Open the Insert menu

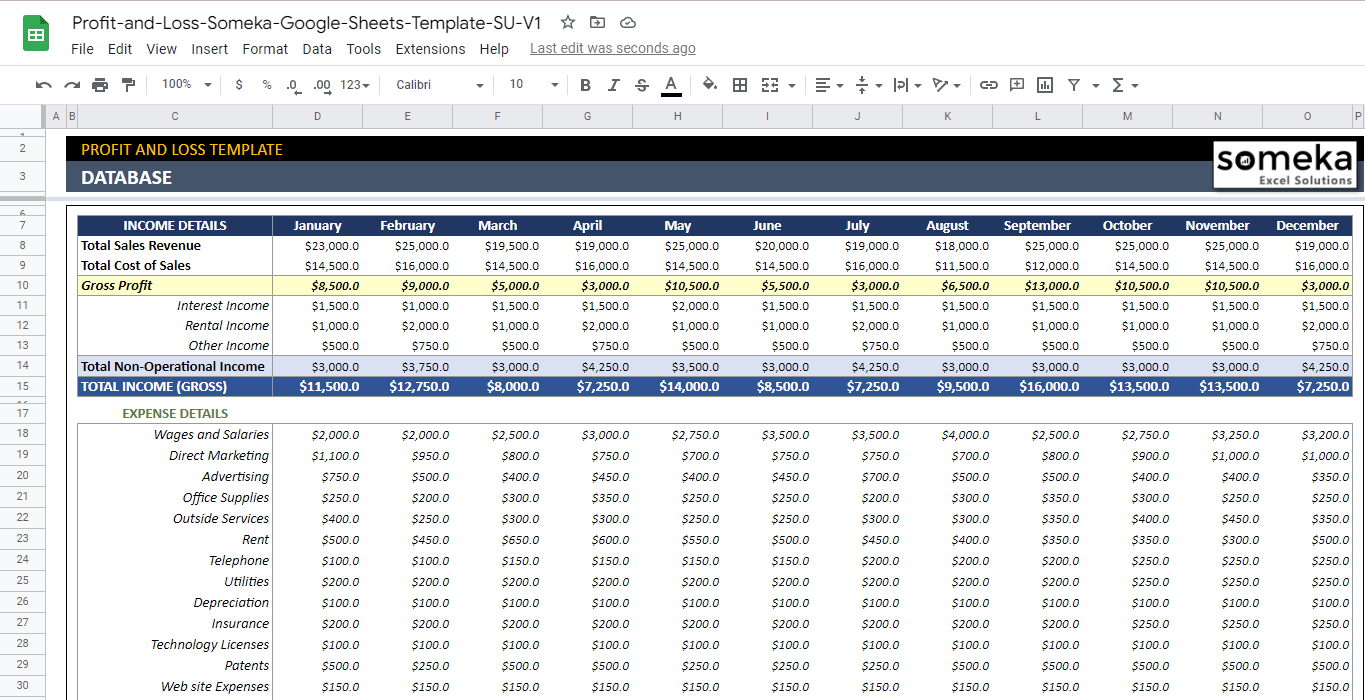tap(210, 49)
